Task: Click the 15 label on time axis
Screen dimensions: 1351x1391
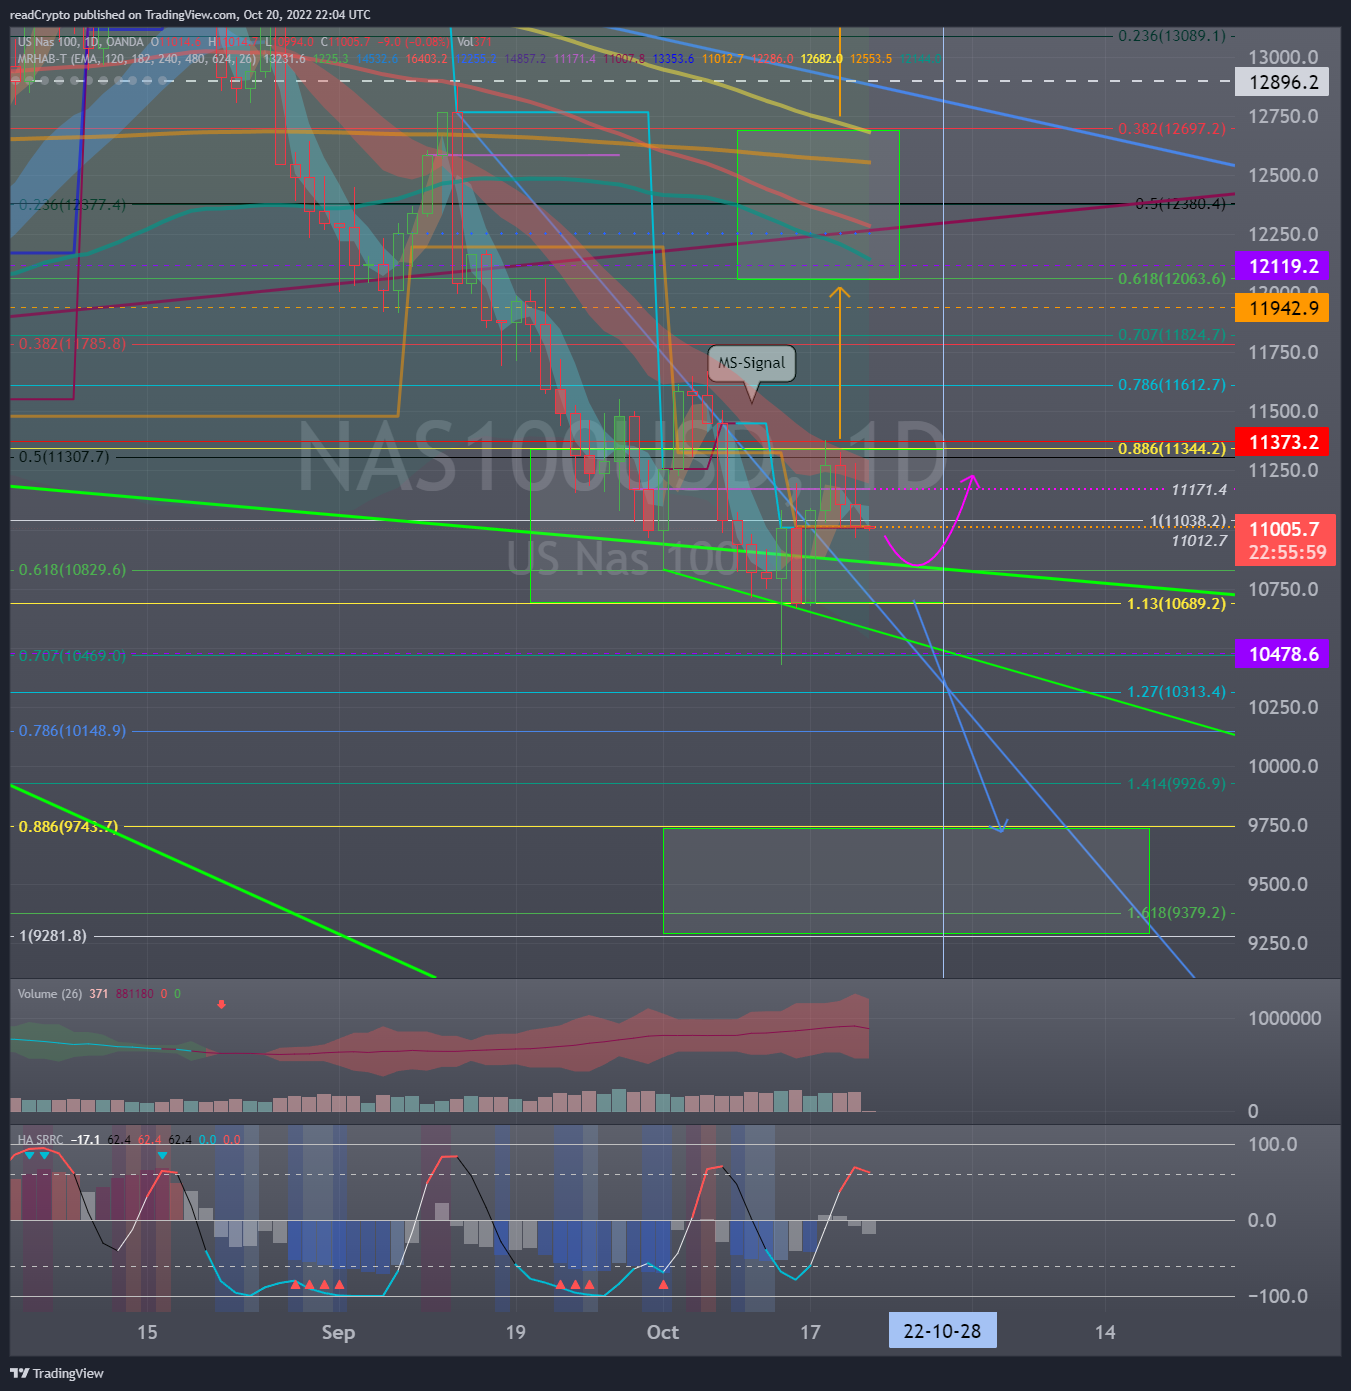Action: 147,1332
